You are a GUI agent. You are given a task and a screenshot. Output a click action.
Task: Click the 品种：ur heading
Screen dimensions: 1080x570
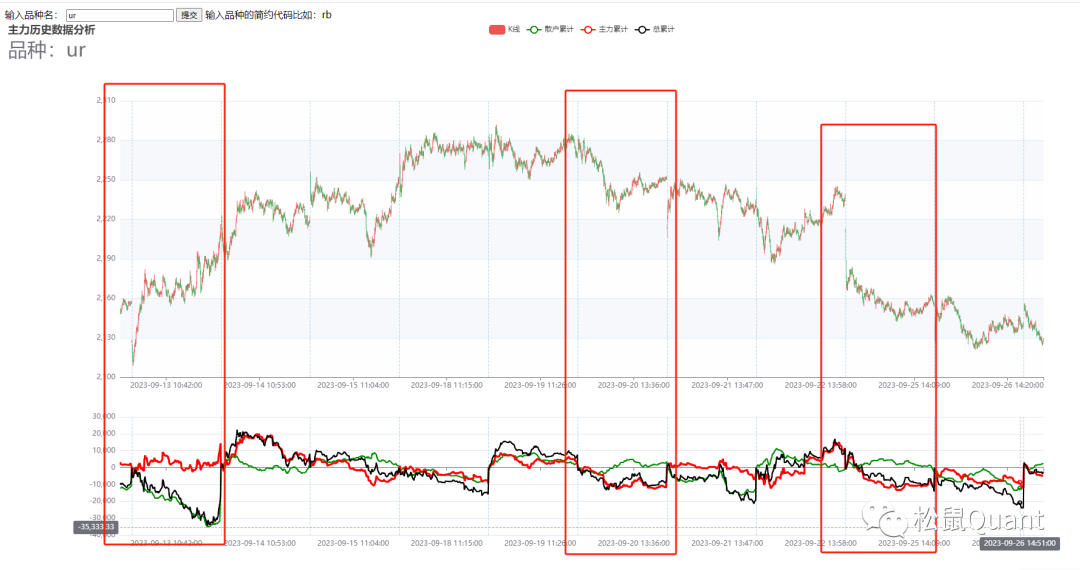click(47, 51)
